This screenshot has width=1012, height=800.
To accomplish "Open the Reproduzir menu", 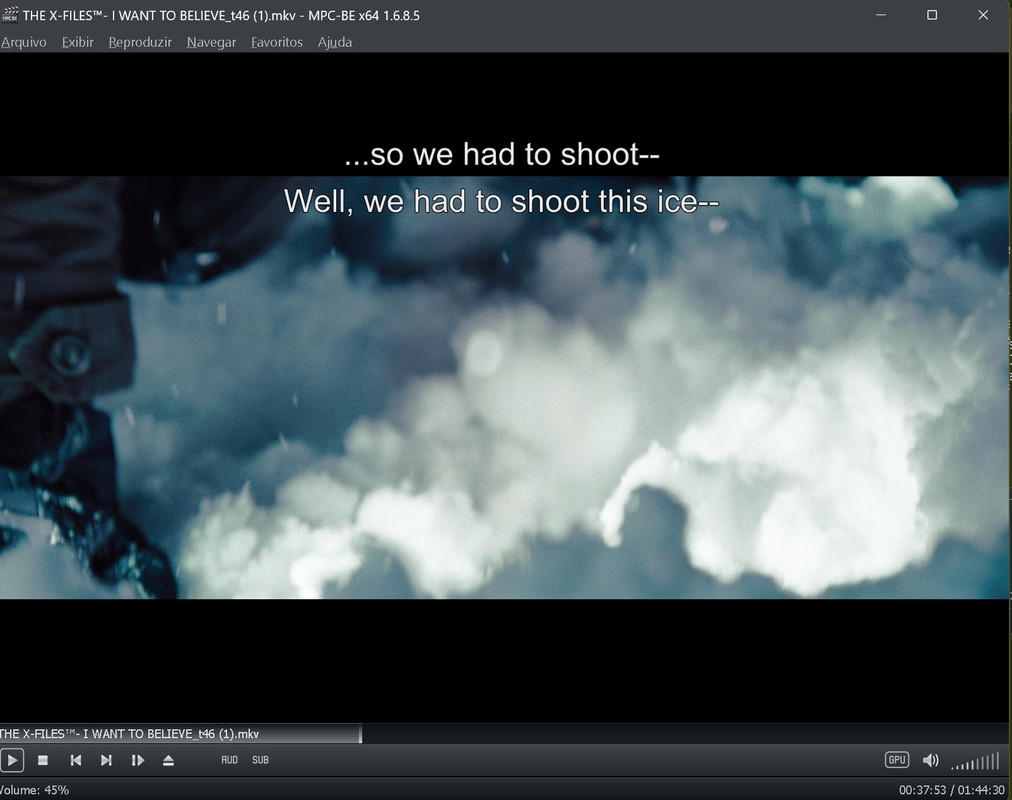I will 140,42.
